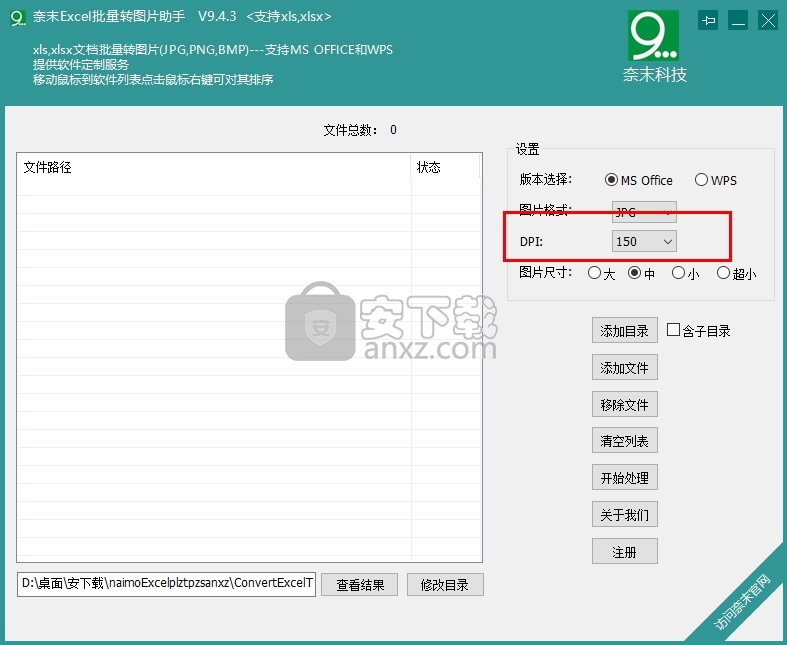
Task: Click the 文件路径 column header
Action: (x=214, y=167)
